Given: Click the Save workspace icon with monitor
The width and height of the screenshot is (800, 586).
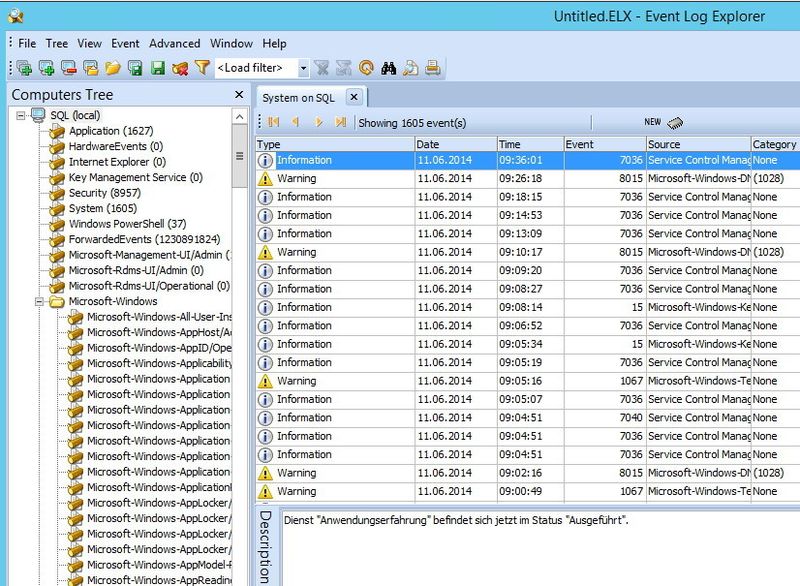Looking at the screenshot, I should pos(135,68).
